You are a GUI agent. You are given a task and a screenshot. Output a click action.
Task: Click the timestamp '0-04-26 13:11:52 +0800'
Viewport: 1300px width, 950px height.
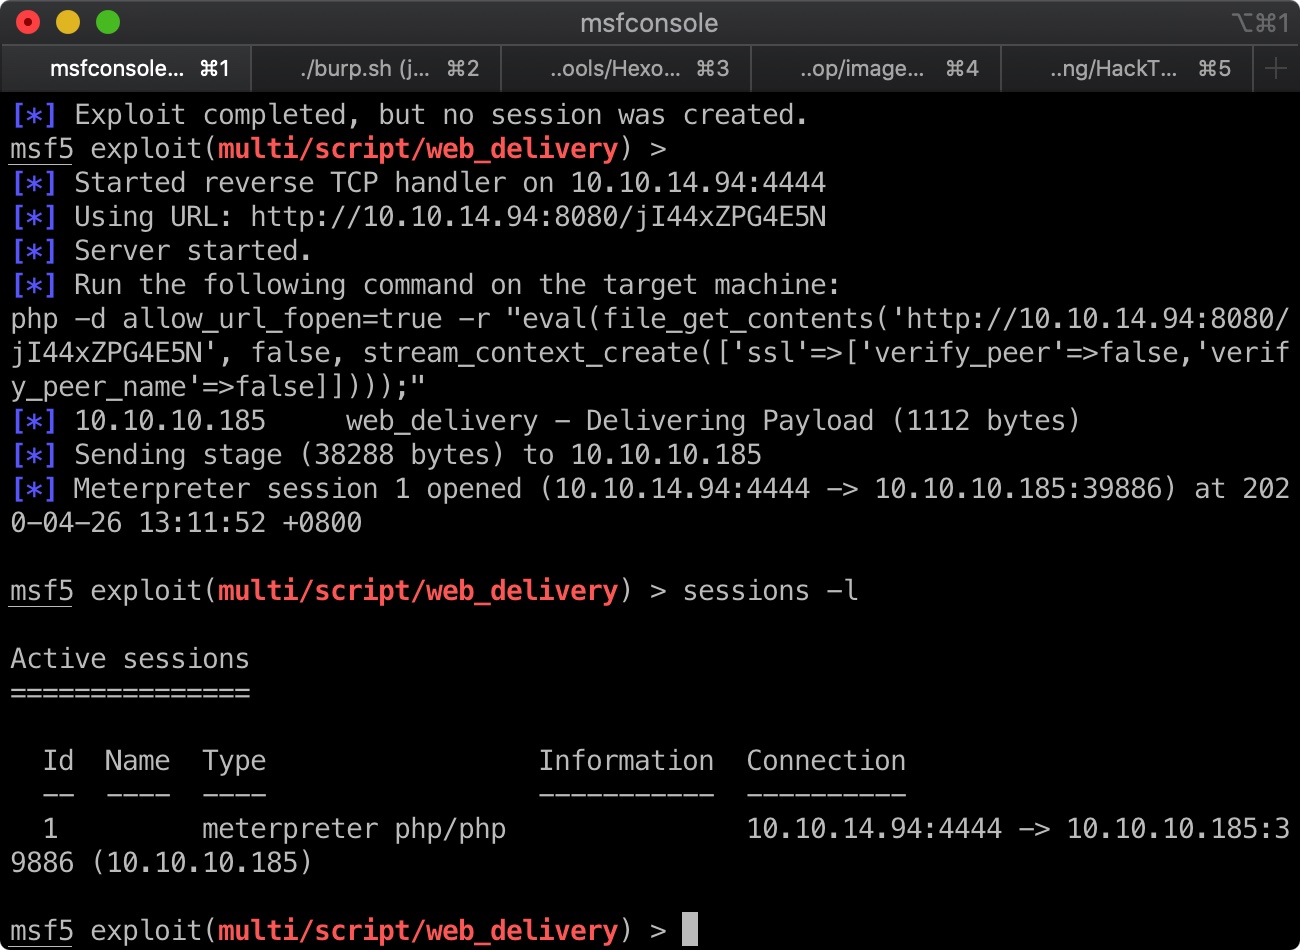[x=186, y=523]
